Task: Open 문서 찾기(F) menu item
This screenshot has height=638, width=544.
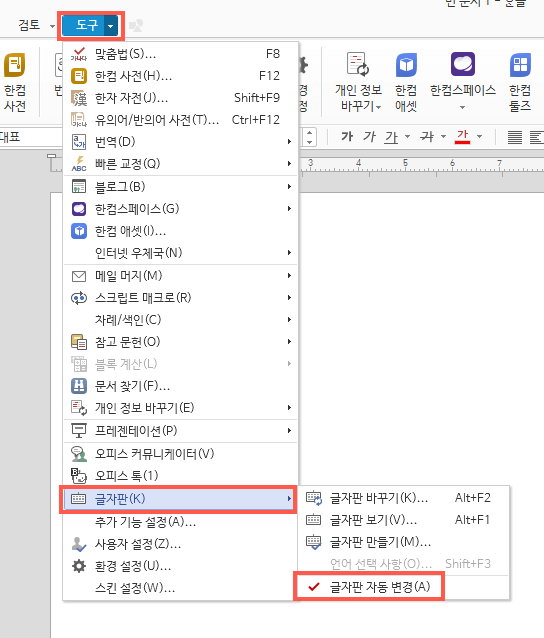Action: [180, 386]
